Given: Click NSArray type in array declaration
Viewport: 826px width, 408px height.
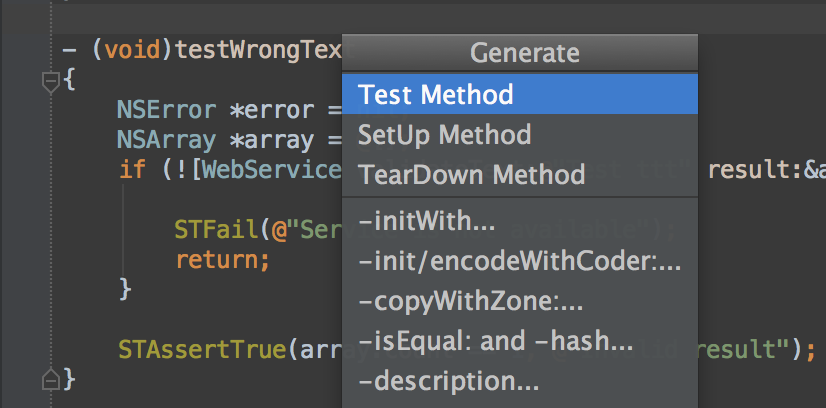Looking at the screenshot, I should point(166,140).
